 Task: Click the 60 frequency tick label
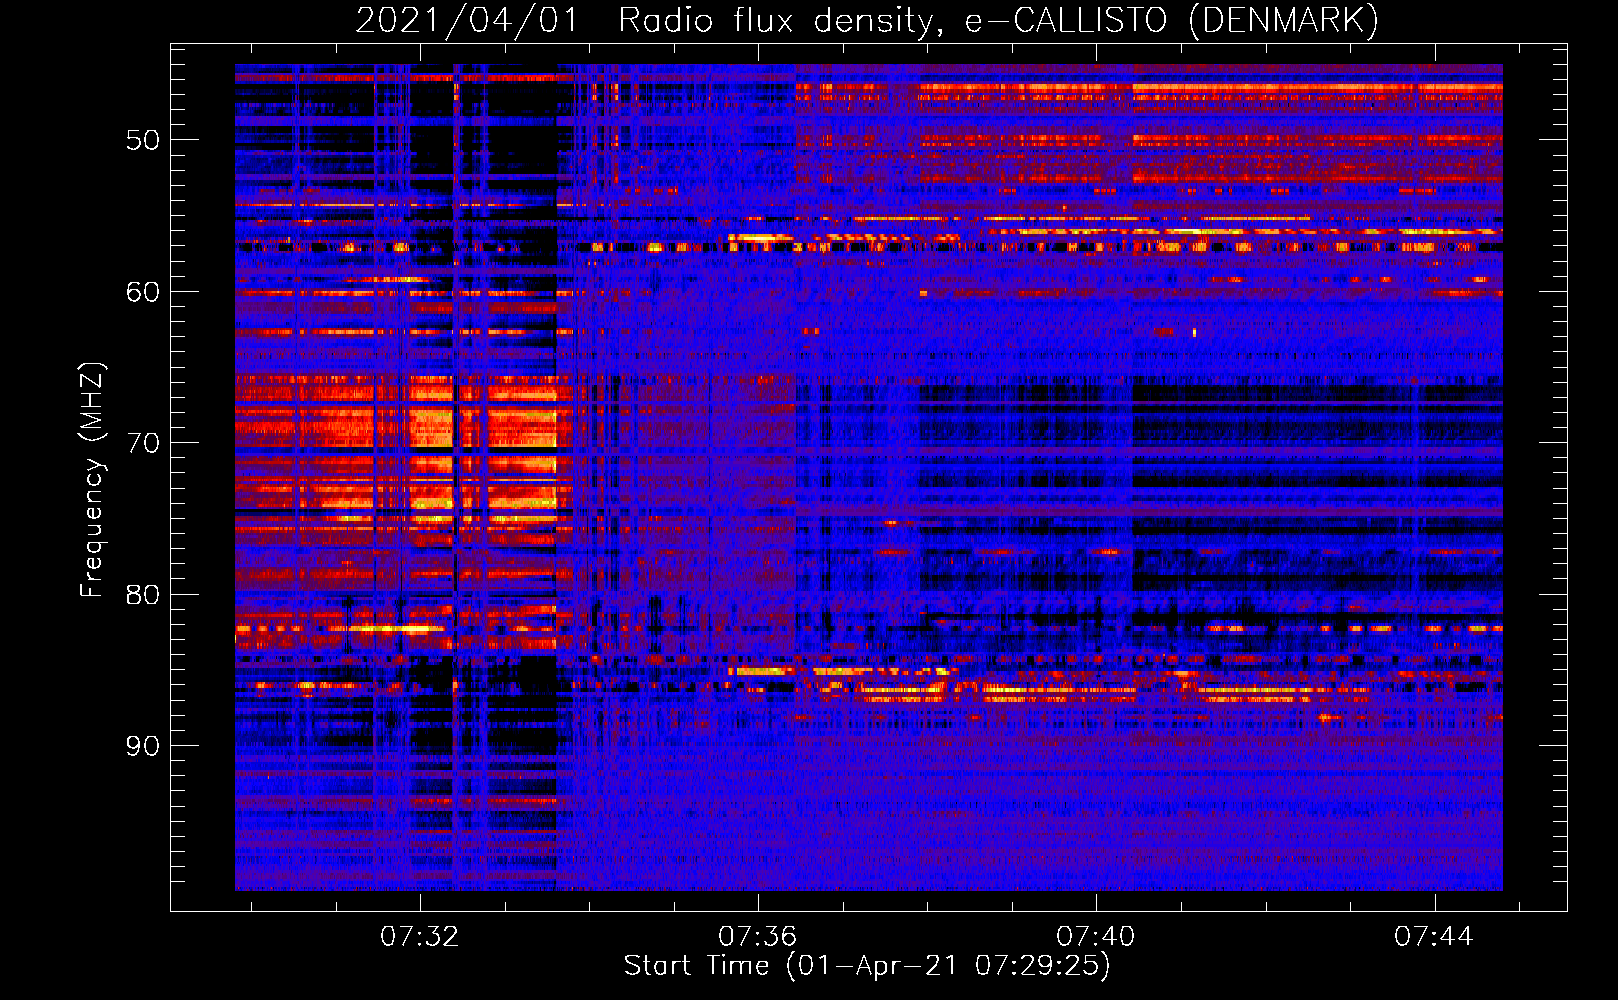tap(143, 292)
